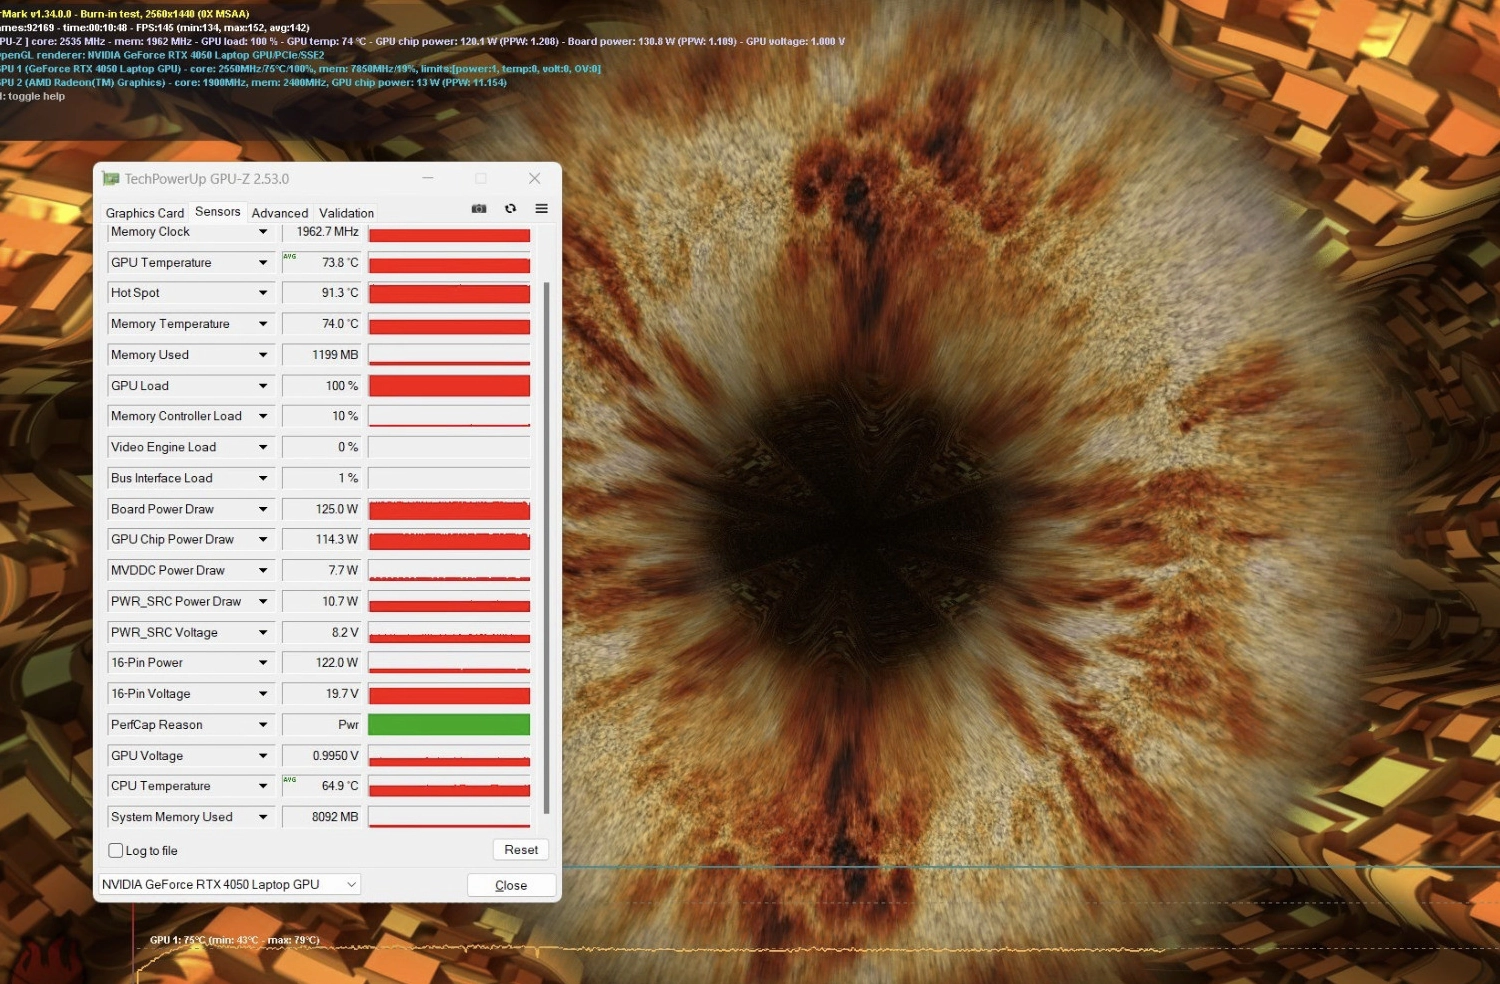
Task: Expand the GPU Temperature sensor dropdown
Action: 263,263
